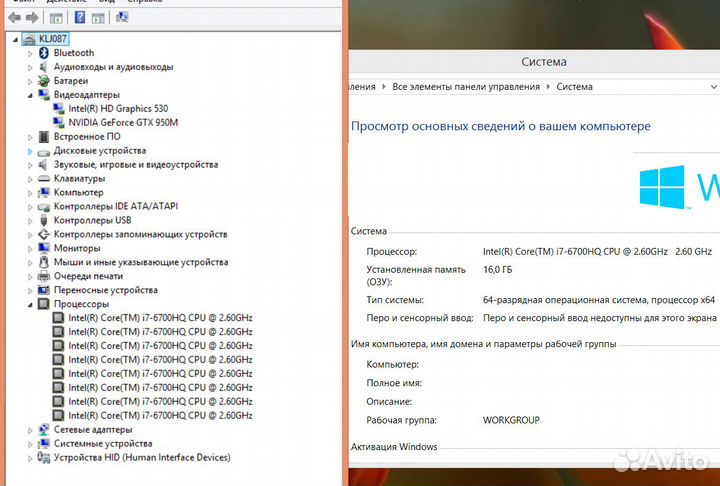Click the Активация Windows section heading
The width and height of the screenshot is (720, 486).
[x=394, y=446]
